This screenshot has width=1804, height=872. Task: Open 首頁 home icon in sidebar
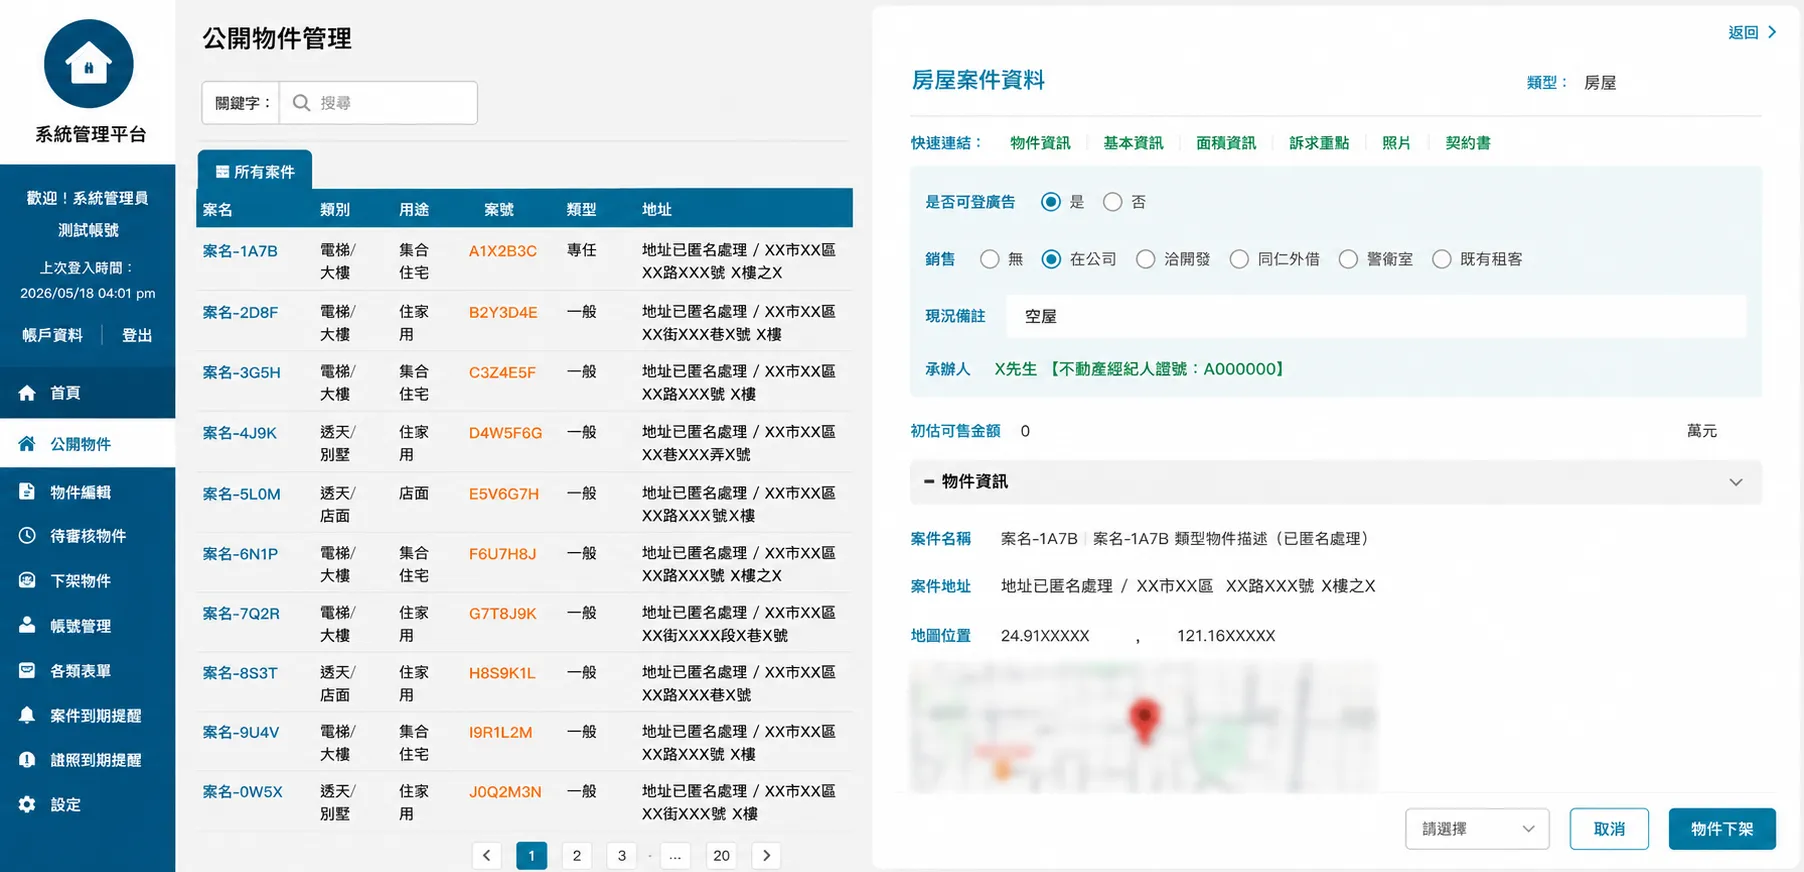coord(27,393)
